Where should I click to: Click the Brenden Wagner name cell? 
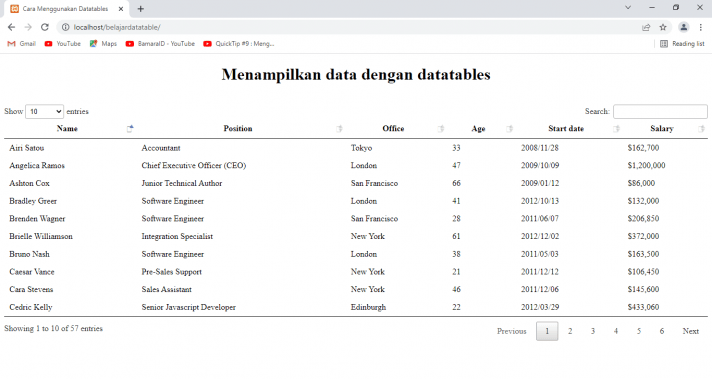(37, 219)
